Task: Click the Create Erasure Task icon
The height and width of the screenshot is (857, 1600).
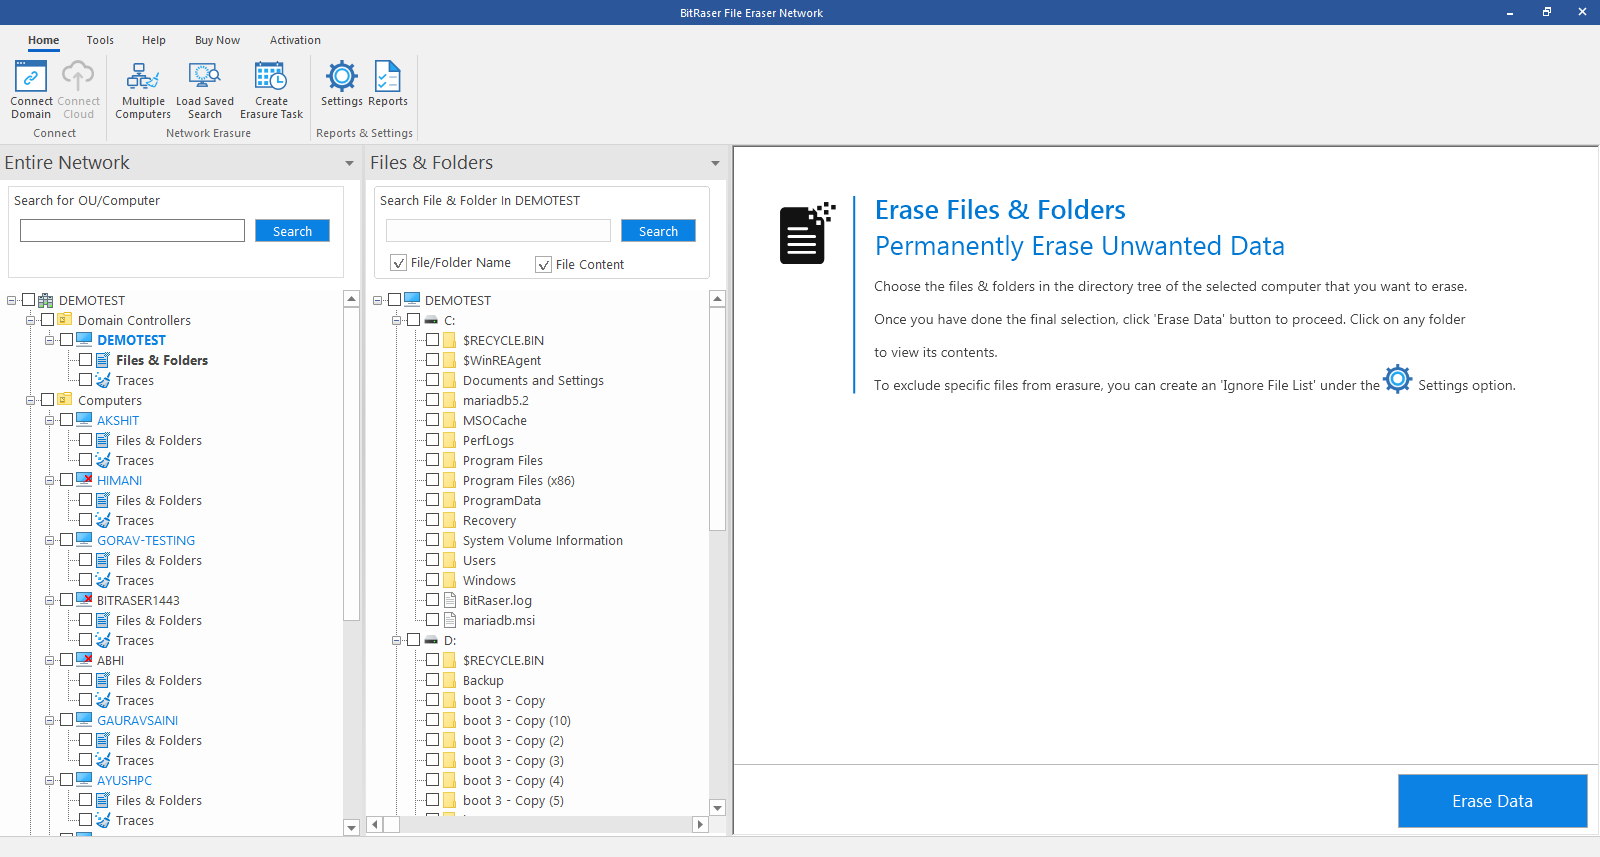Action: pos(271,77)
